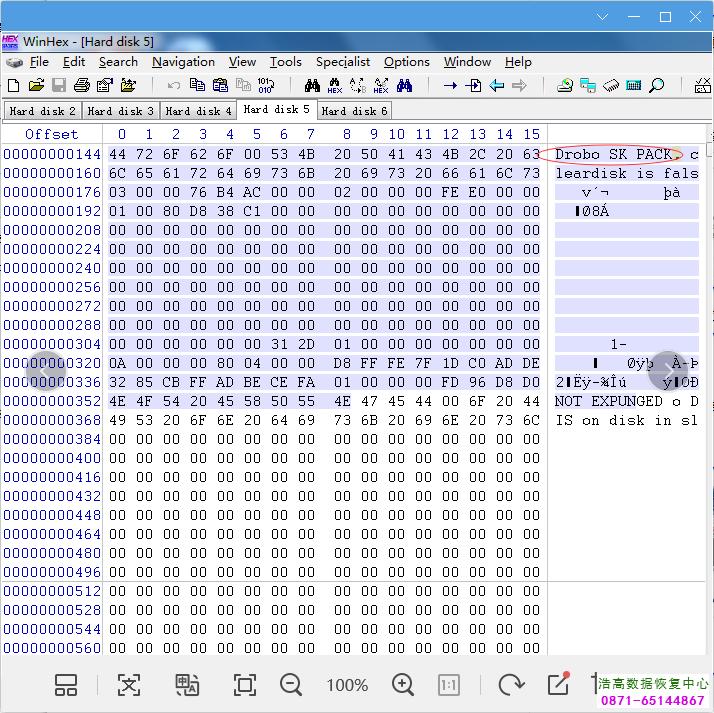Click the 1:1 actual size button
Viewport: 714px width, 713px height.
(x=449, y=685)
